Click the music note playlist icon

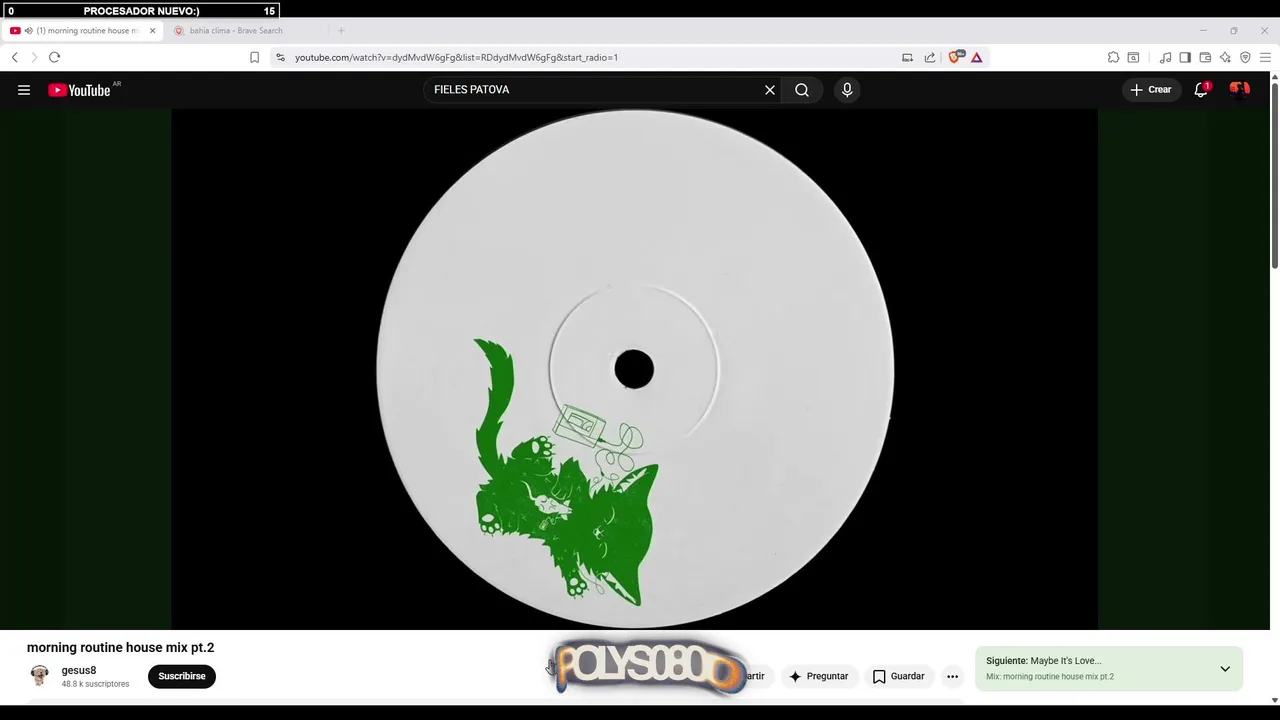click(x=1165, y=58)
